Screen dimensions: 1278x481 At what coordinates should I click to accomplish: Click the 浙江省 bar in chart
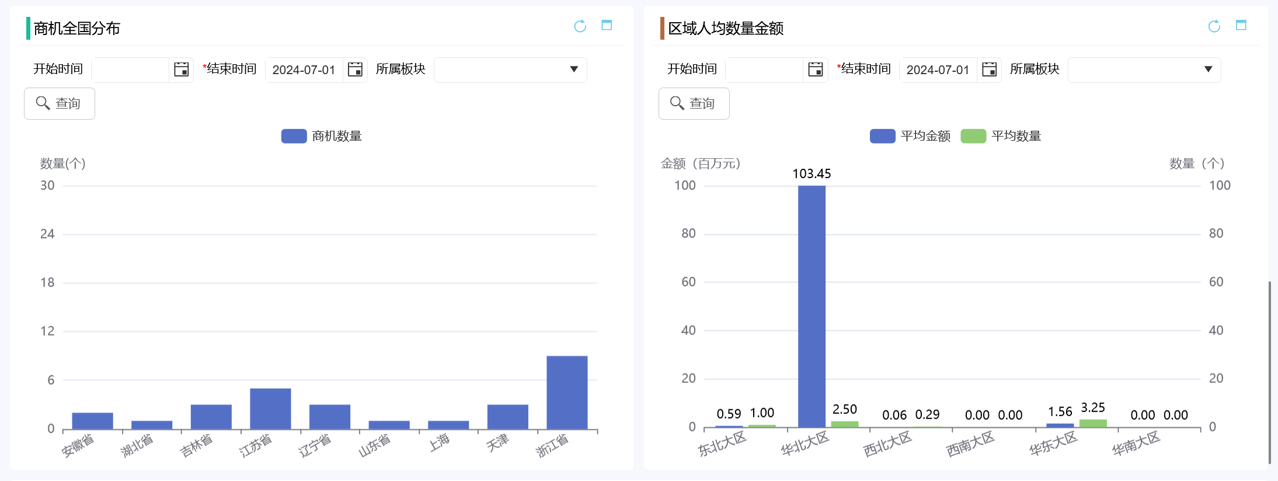point(567,392)
